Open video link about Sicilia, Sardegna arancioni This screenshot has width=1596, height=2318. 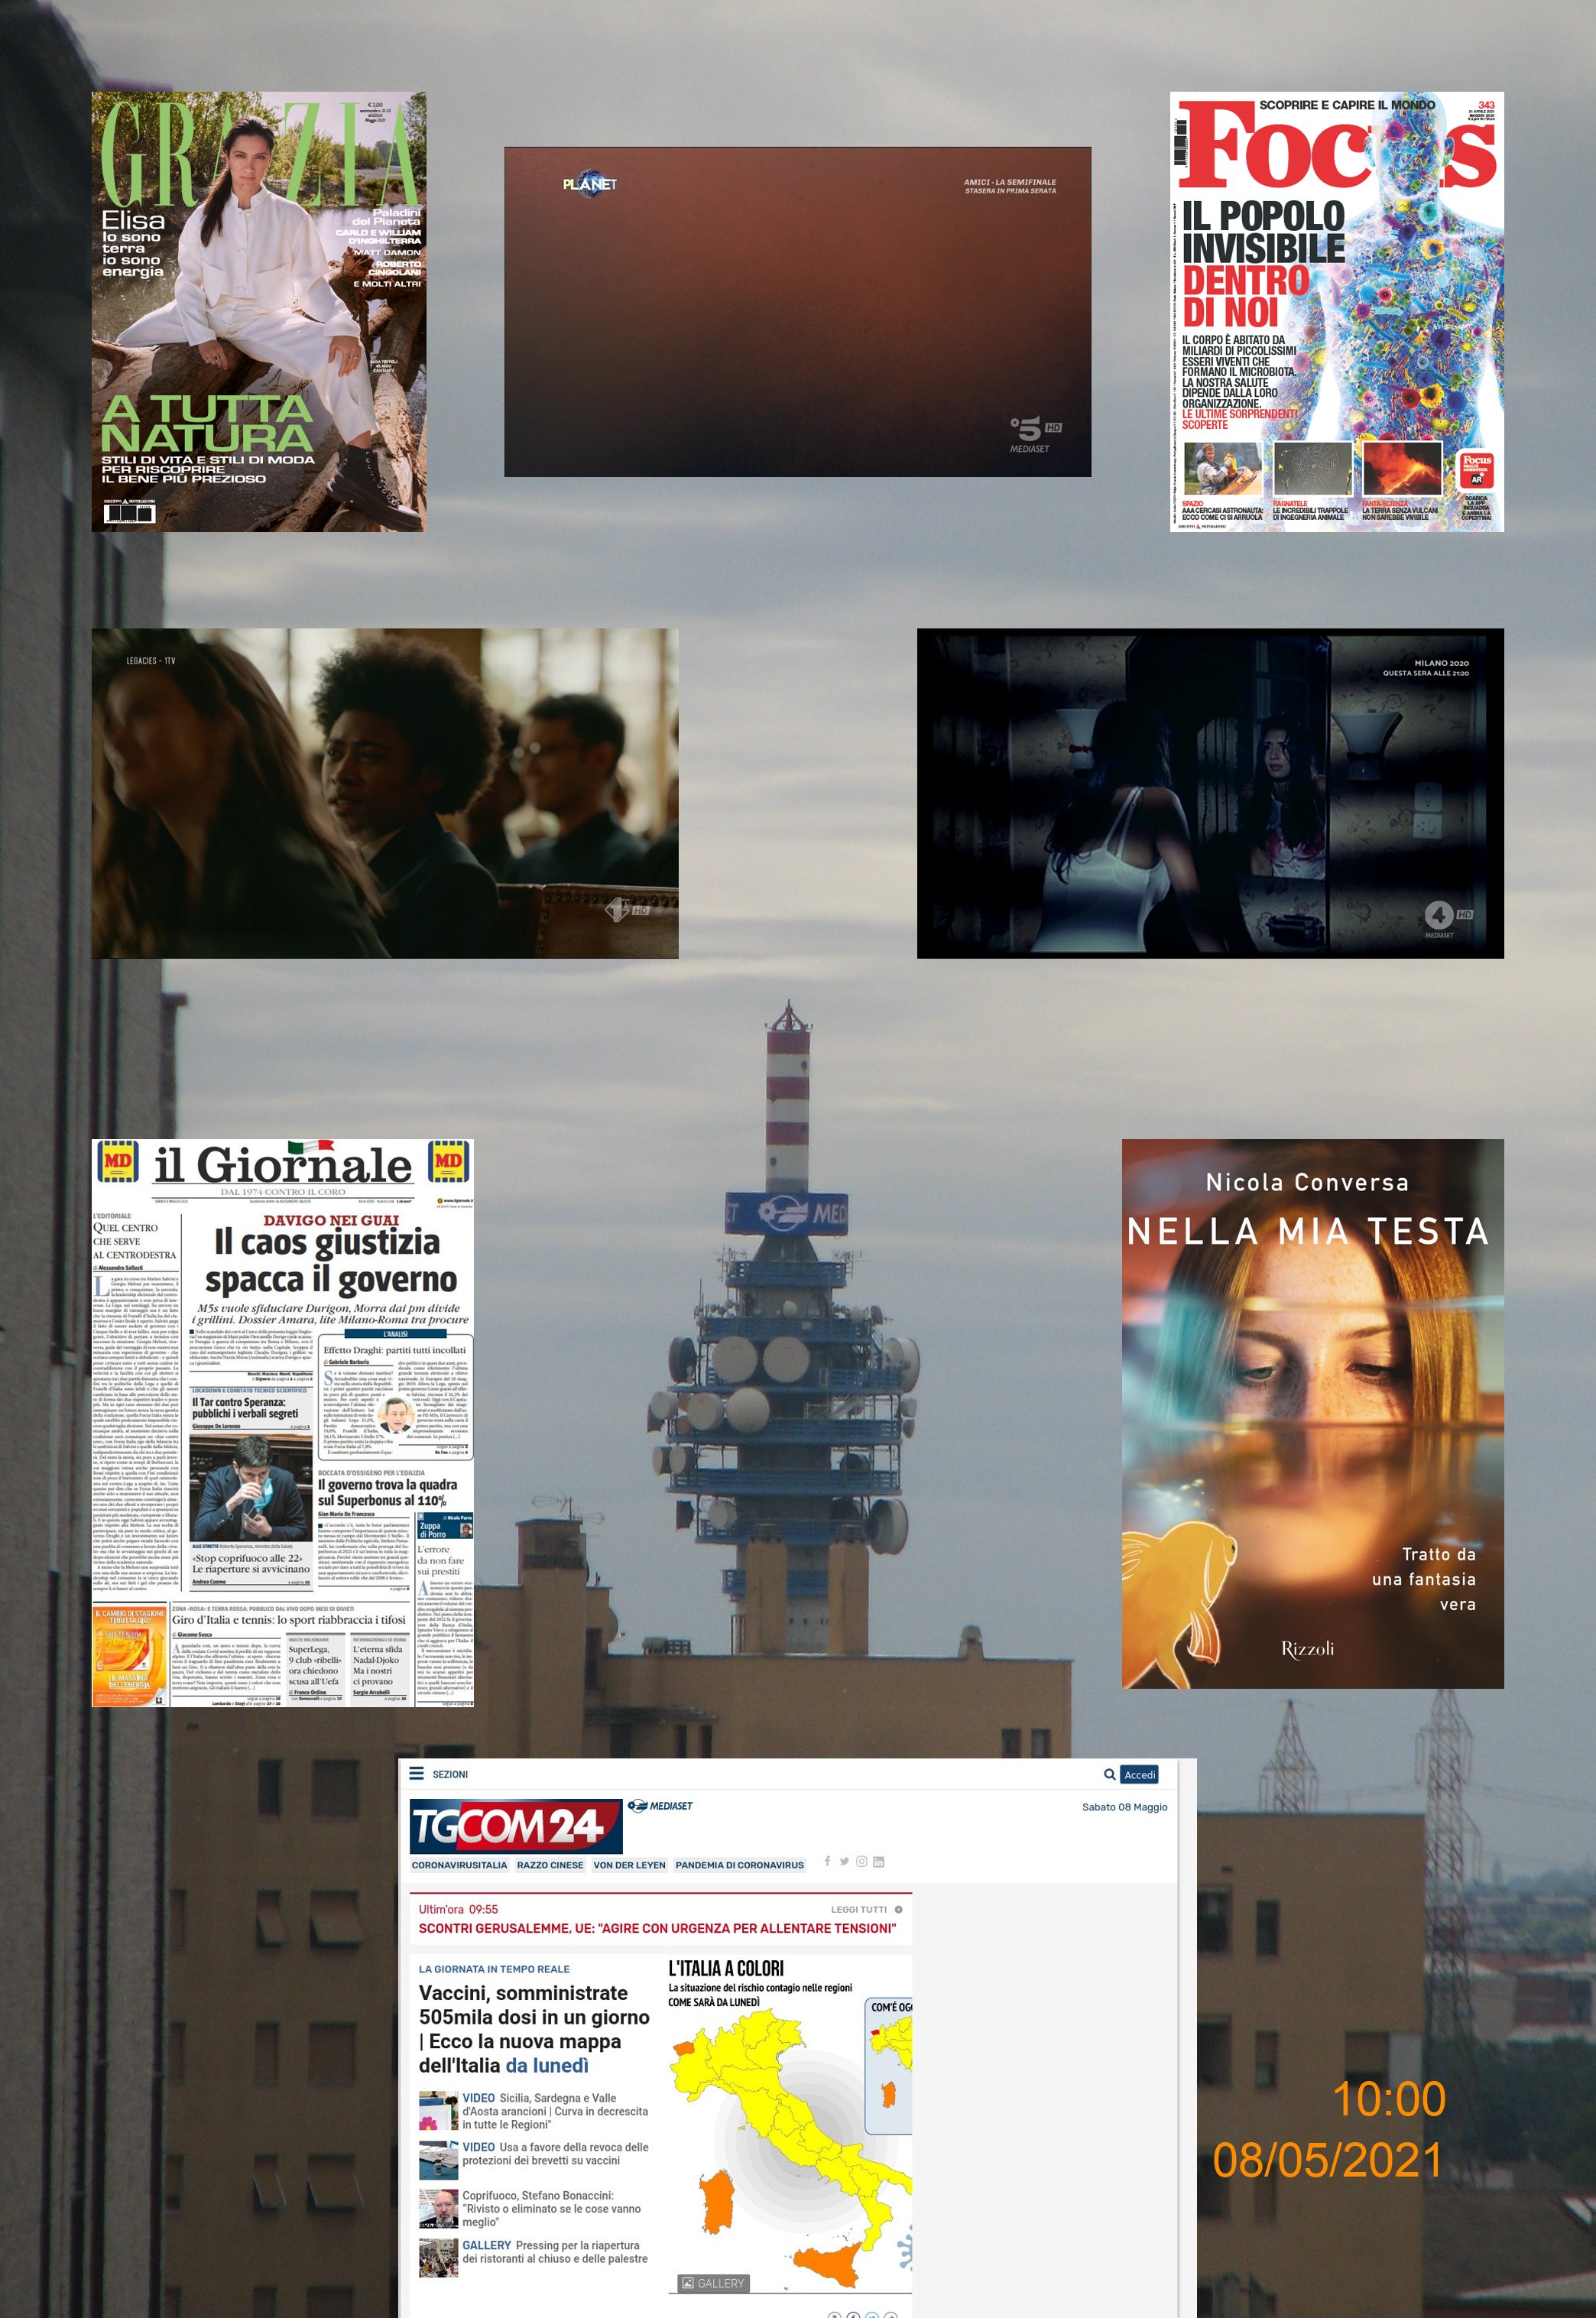(x=555, y=2111)
